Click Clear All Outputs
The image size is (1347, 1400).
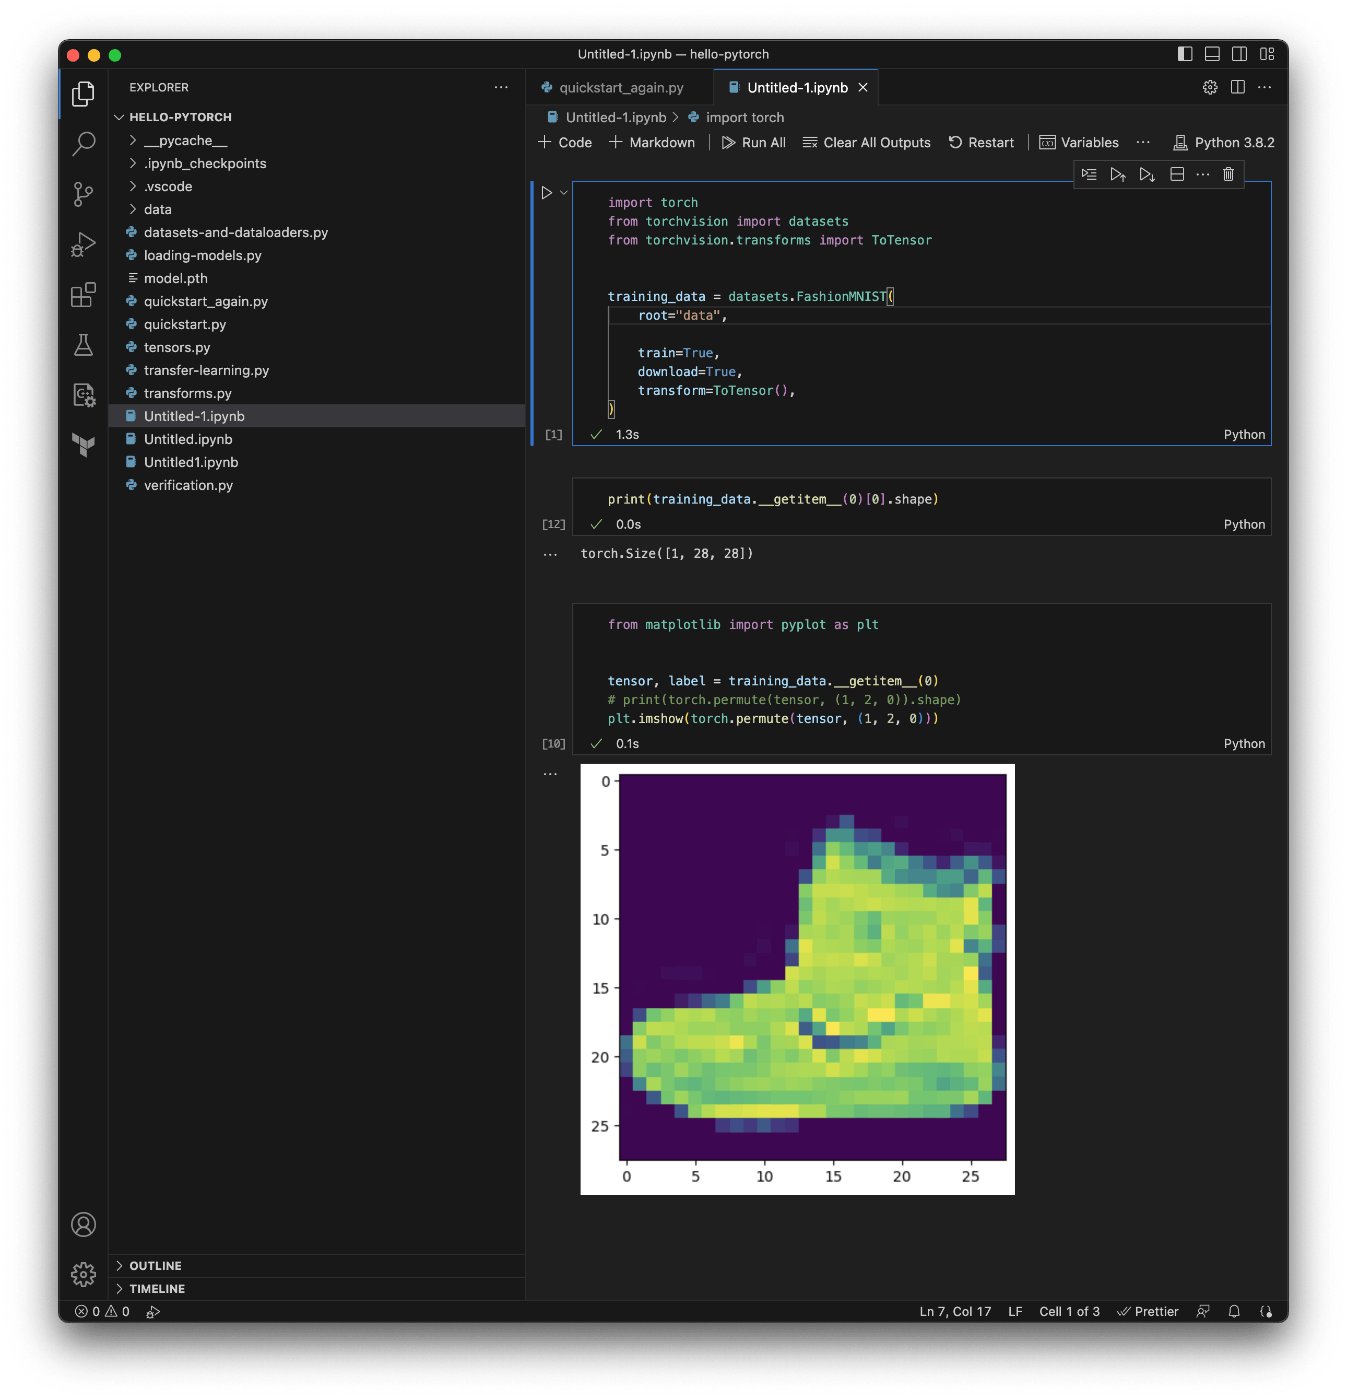[867, 143]
